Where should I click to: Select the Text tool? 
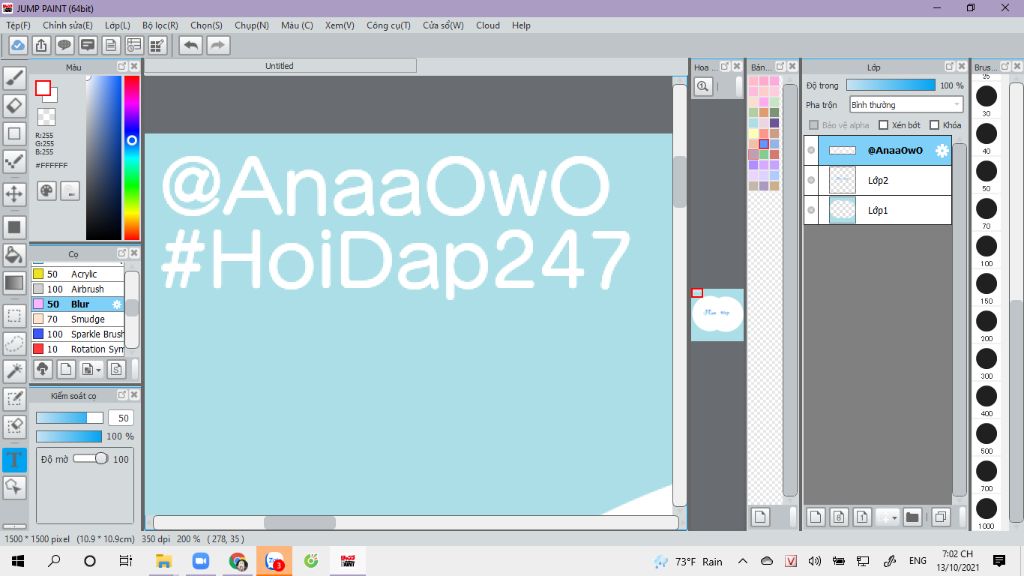pos(14,460)
